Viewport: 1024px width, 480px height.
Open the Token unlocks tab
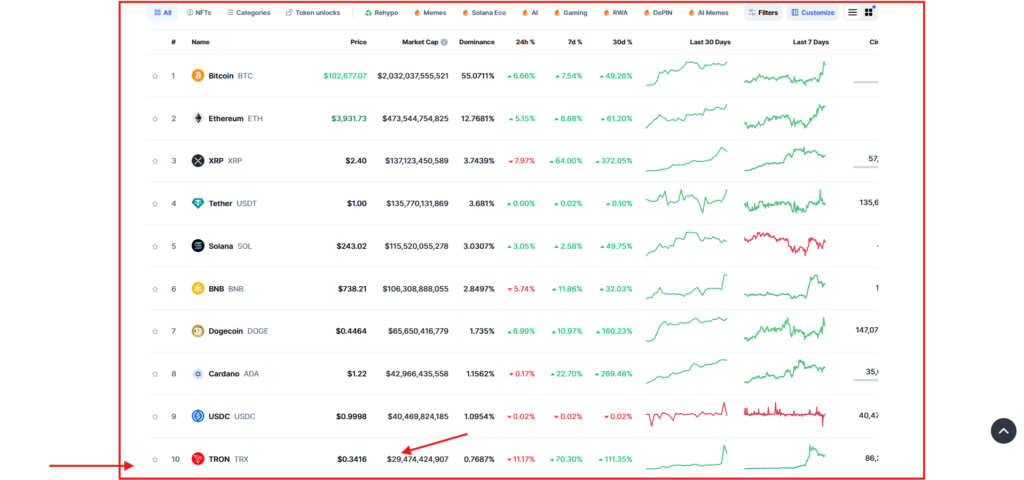click(x=313, y=12)
